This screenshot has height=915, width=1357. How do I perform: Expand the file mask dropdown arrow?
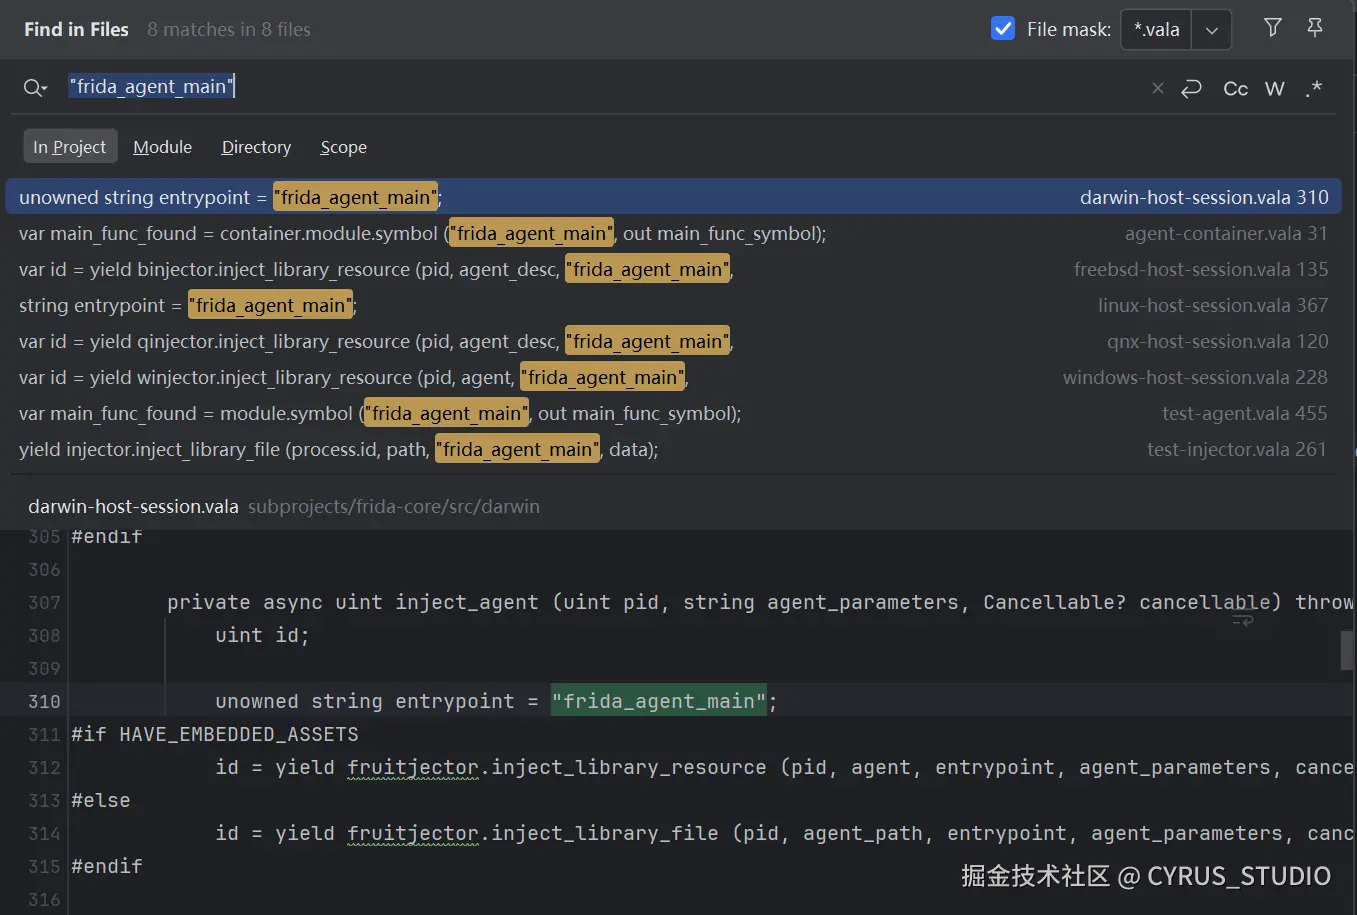click(x=1211, y=30)
